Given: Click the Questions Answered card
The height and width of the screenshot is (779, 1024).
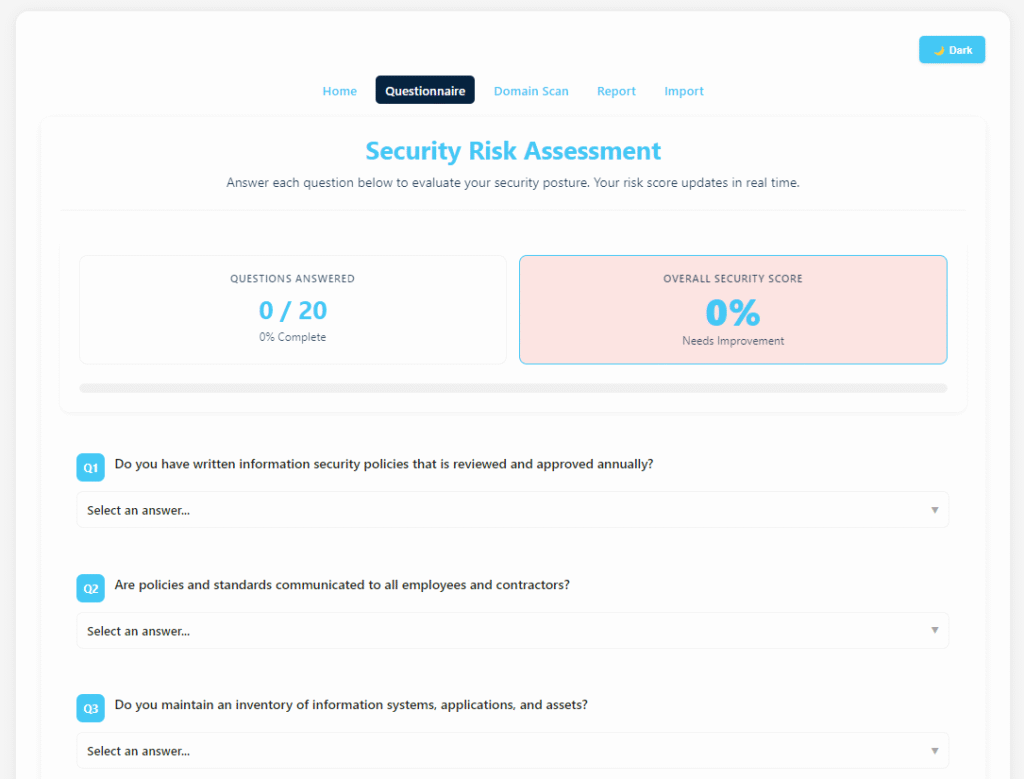Looking at the screenshot, I should (292, 309).
